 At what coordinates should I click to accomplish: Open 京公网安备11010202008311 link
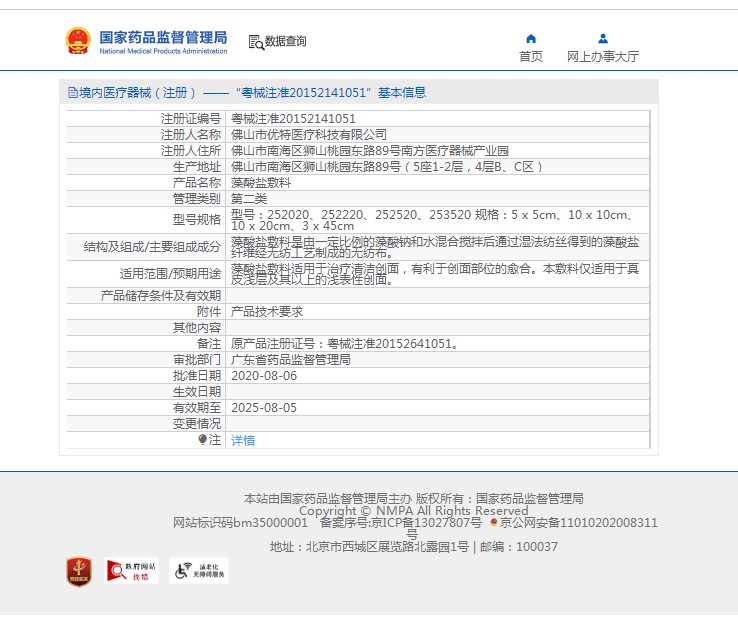(x=579, y=522)
